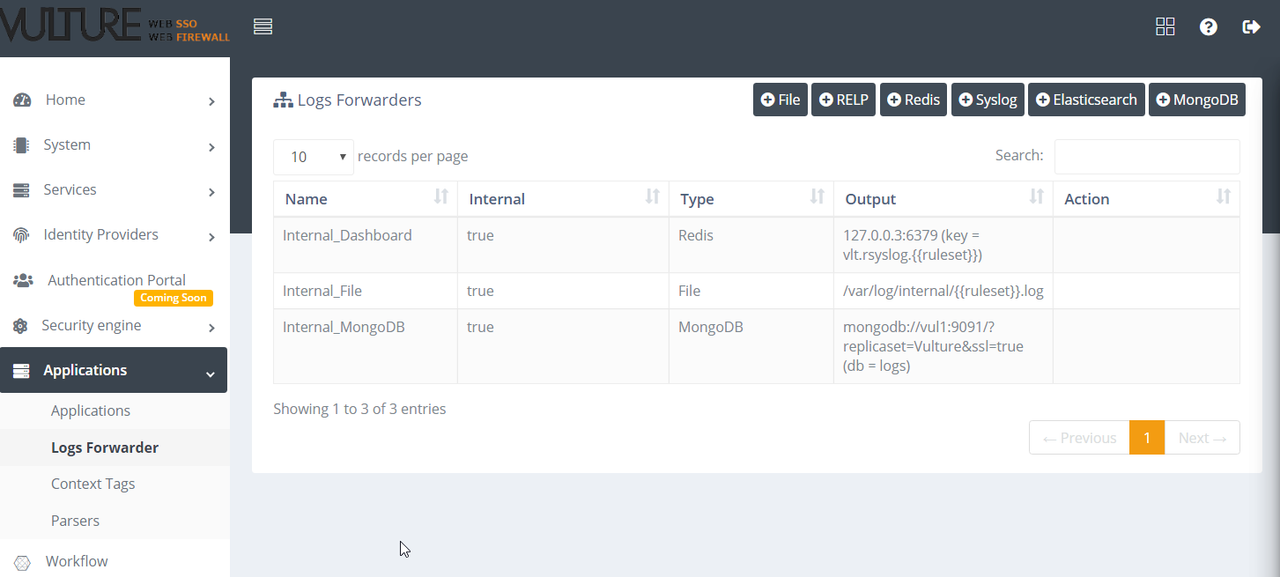
Task: Focus the Search input field
Action: click(1147, 156)
